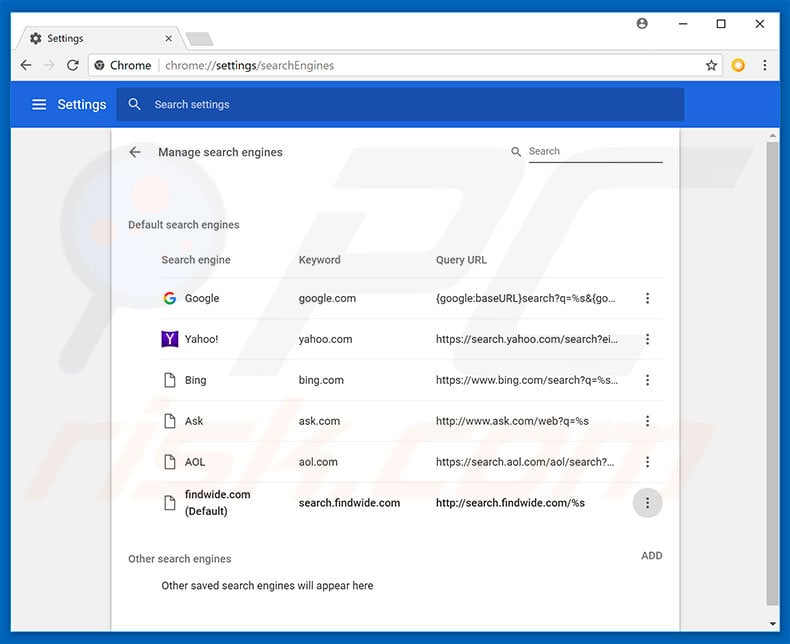Screen dimensions: 790x644
Task: Click the google.com keyword
Action: pyautogui.click(x=327, y=298)
